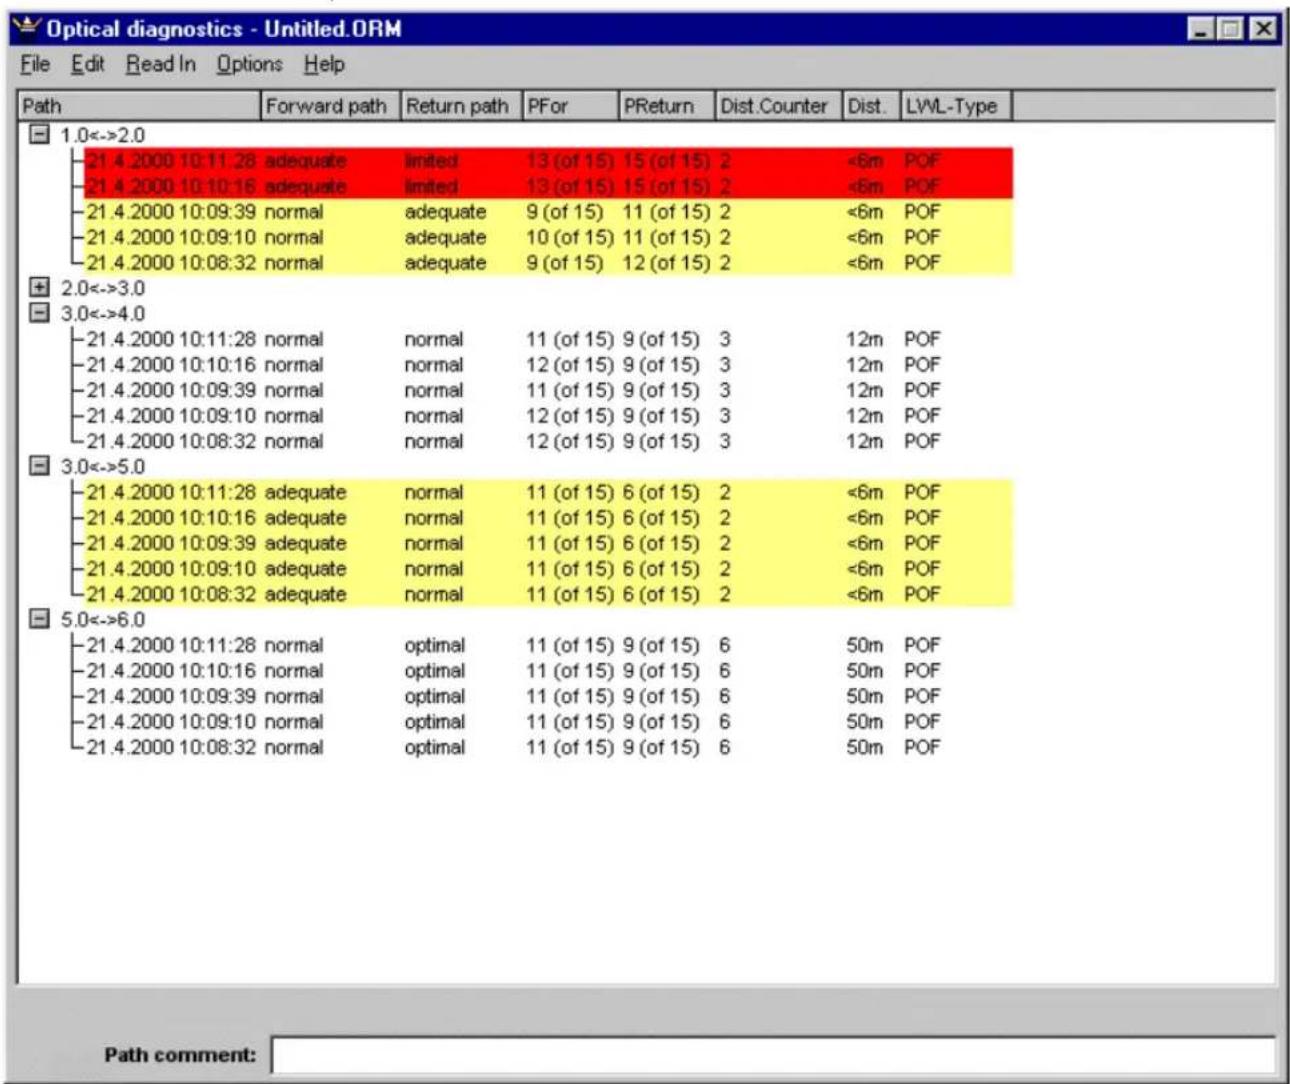The width and height of the screenshot is (1290, 1084).
Task: Click inside the Path comment field
Action: pos(773,1055)
